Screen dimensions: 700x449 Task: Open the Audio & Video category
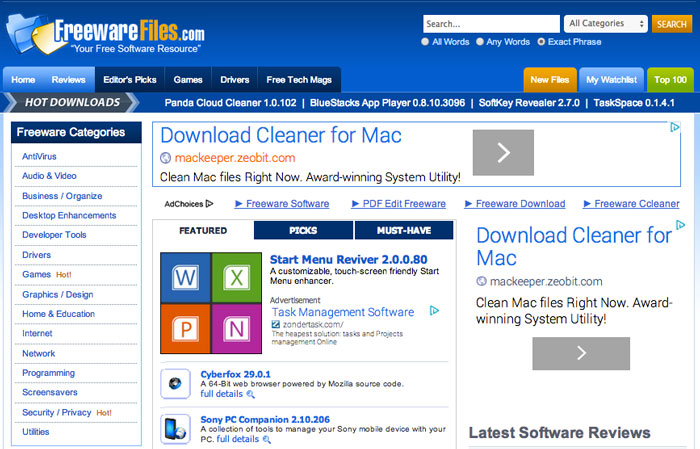(x=49, y=176)
